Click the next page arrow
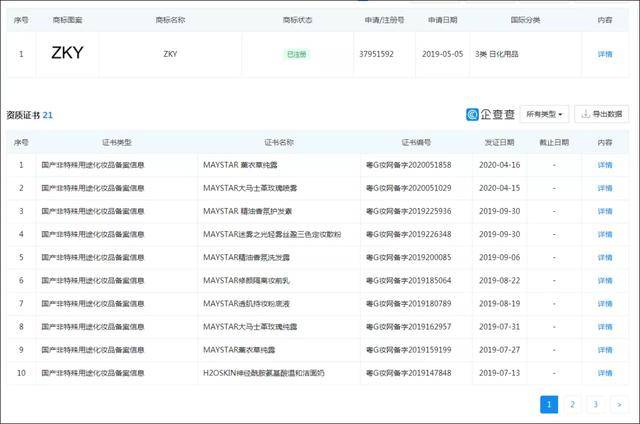The height and width of the screenshot is (424, 640). 619,404
